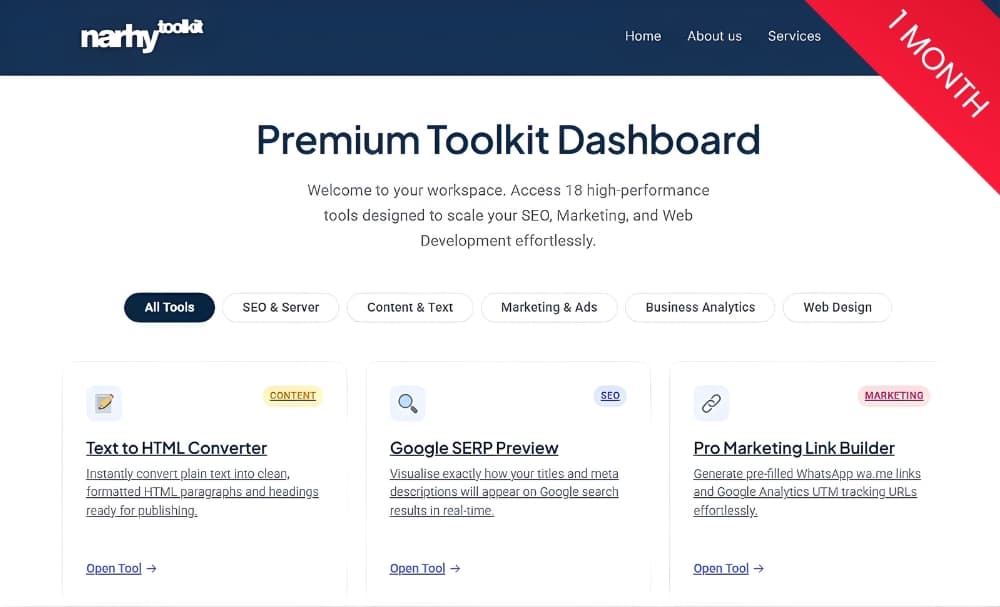Click the Text to HTML Converter description
The height and width of the screenshot is (607, 1000).
pos(202,492)
